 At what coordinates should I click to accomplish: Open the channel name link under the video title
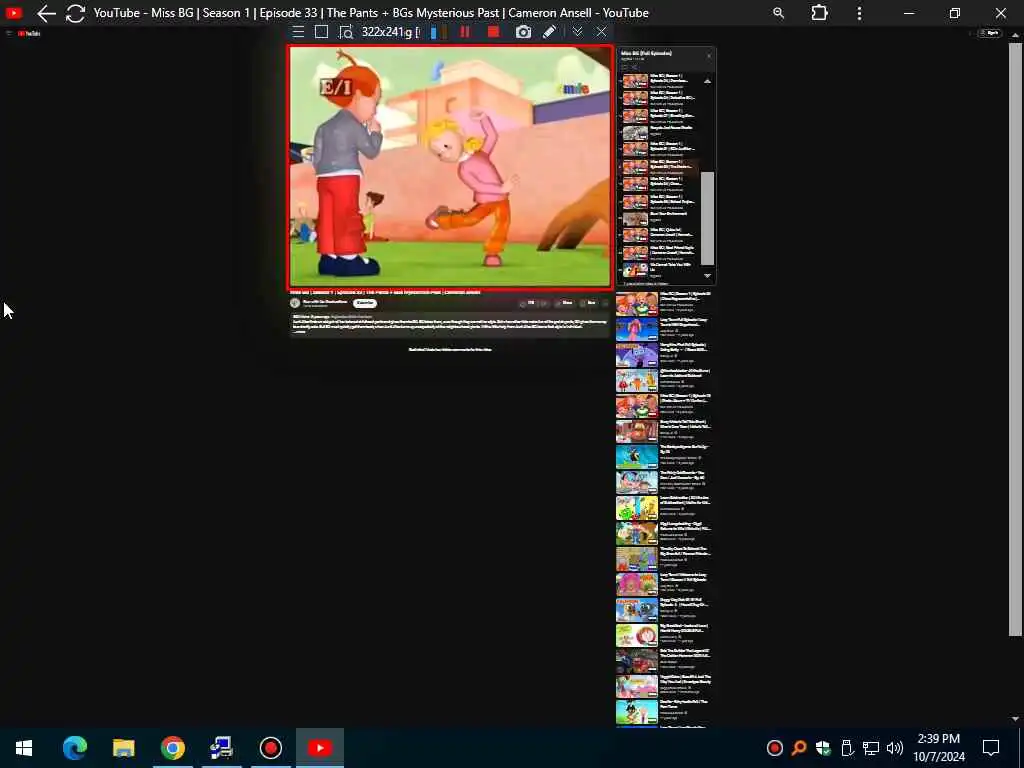click(325, 301)
